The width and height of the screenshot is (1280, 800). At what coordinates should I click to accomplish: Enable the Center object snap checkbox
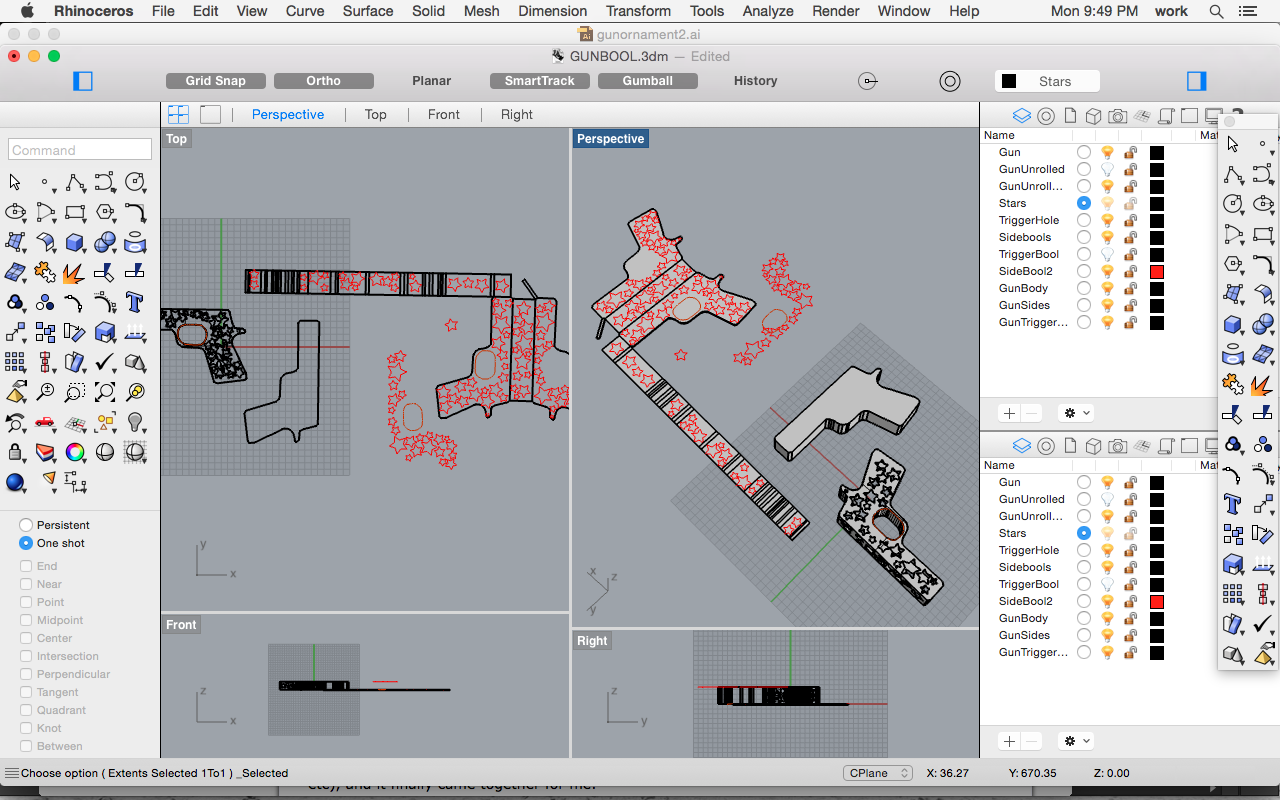pos(26,638)
